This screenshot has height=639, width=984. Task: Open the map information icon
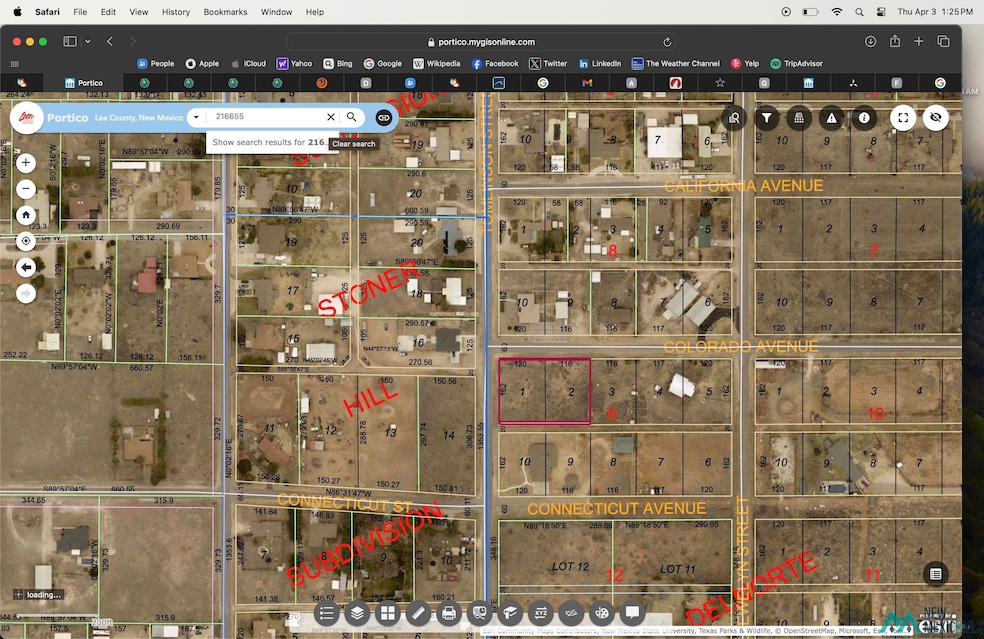click(x=864, y=117)
